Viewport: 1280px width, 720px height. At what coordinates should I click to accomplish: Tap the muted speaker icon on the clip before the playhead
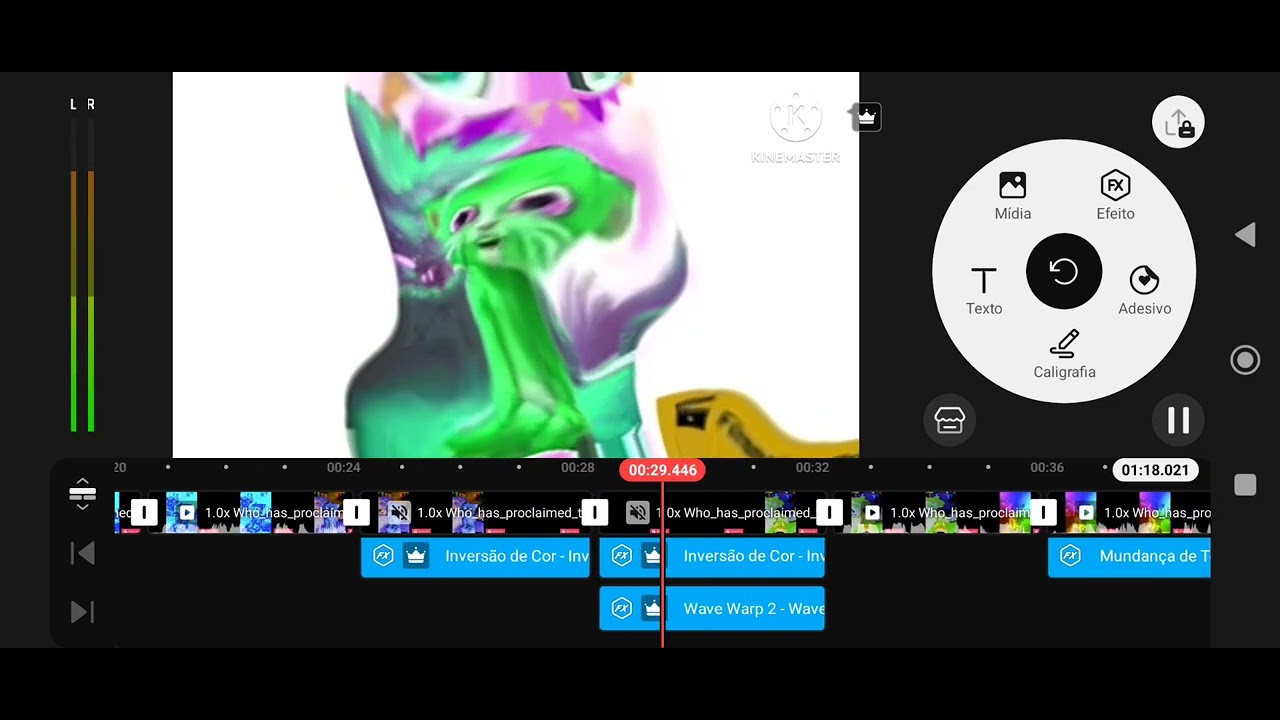399,513
